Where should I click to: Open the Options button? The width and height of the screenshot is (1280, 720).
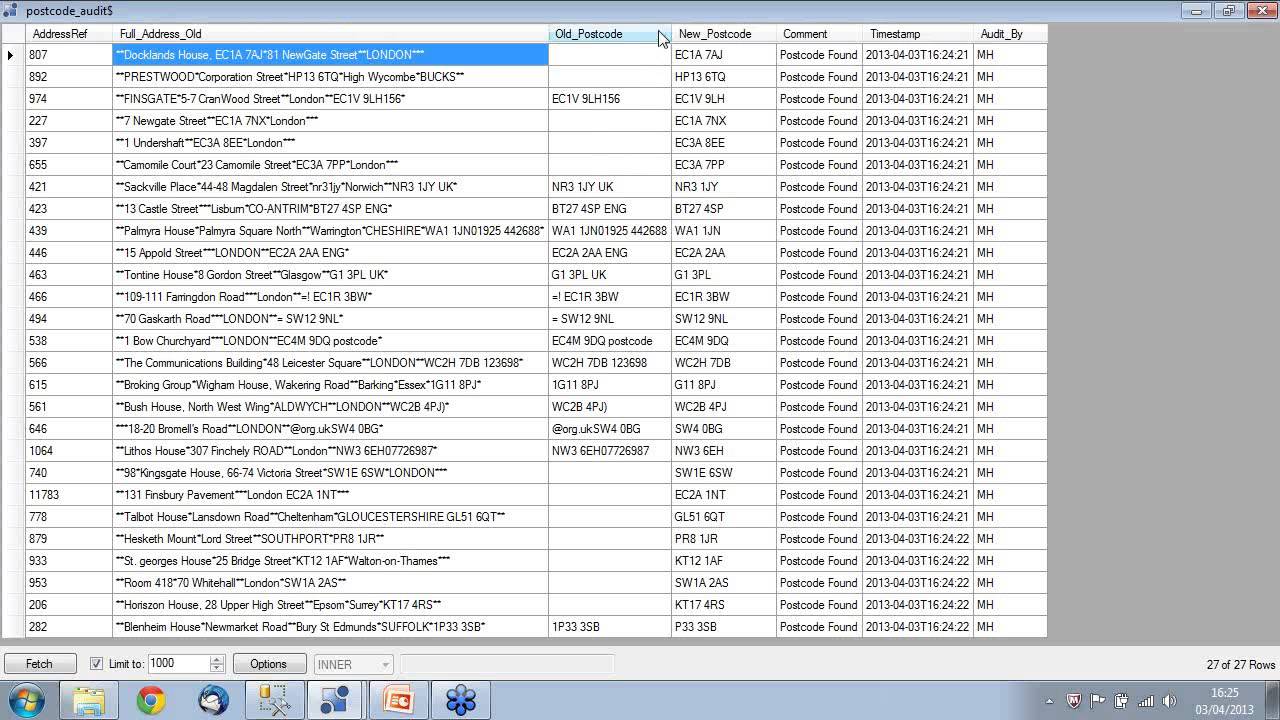click(268, 664)
